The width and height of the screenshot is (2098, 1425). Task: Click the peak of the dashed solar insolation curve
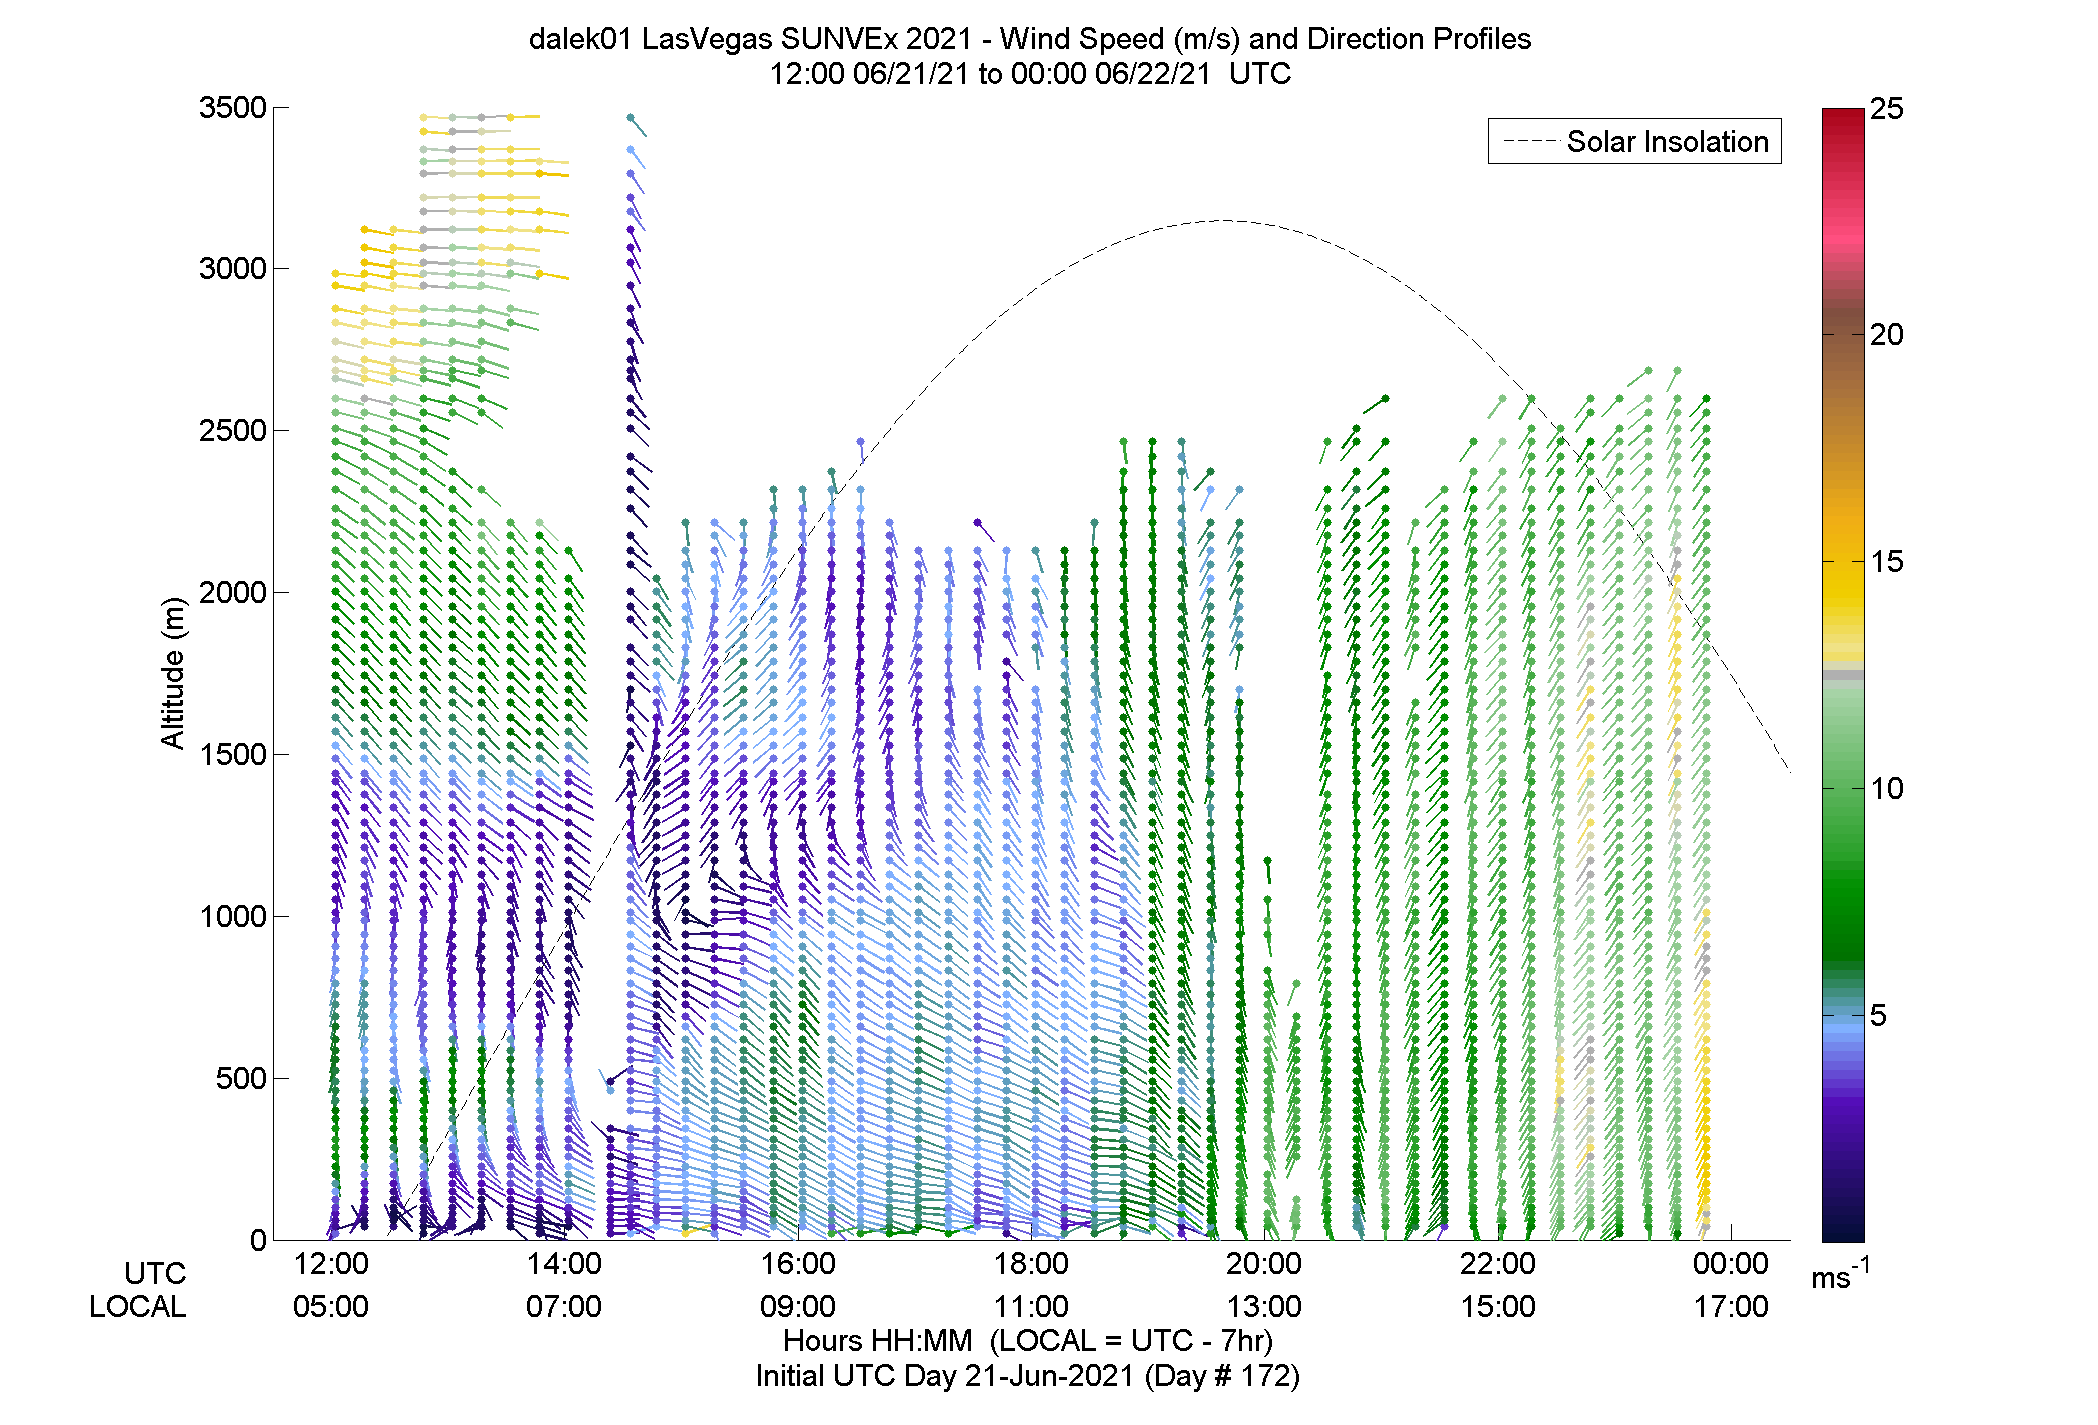tap(1225, 220)
